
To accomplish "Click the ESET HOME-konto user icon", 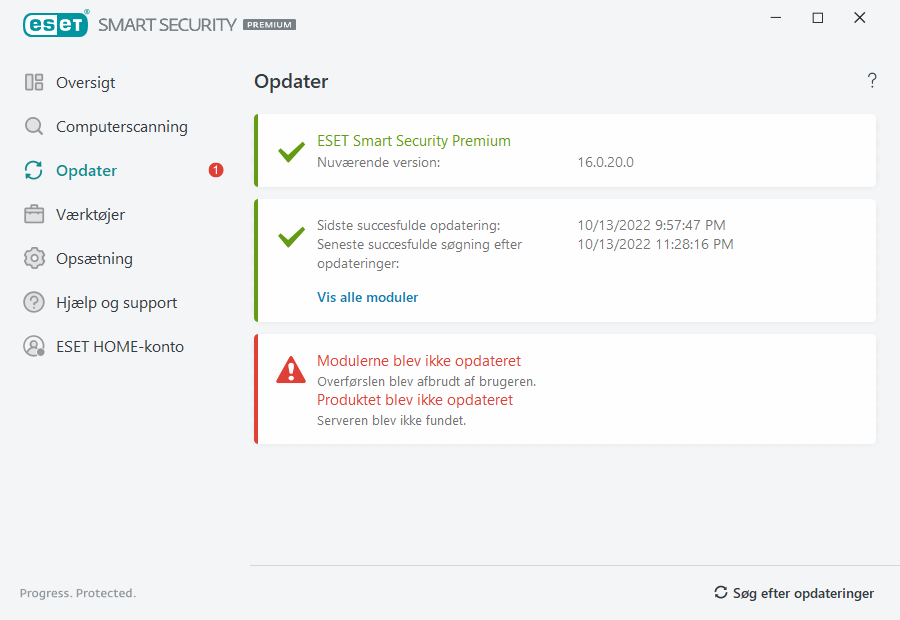I will point(34,347).
